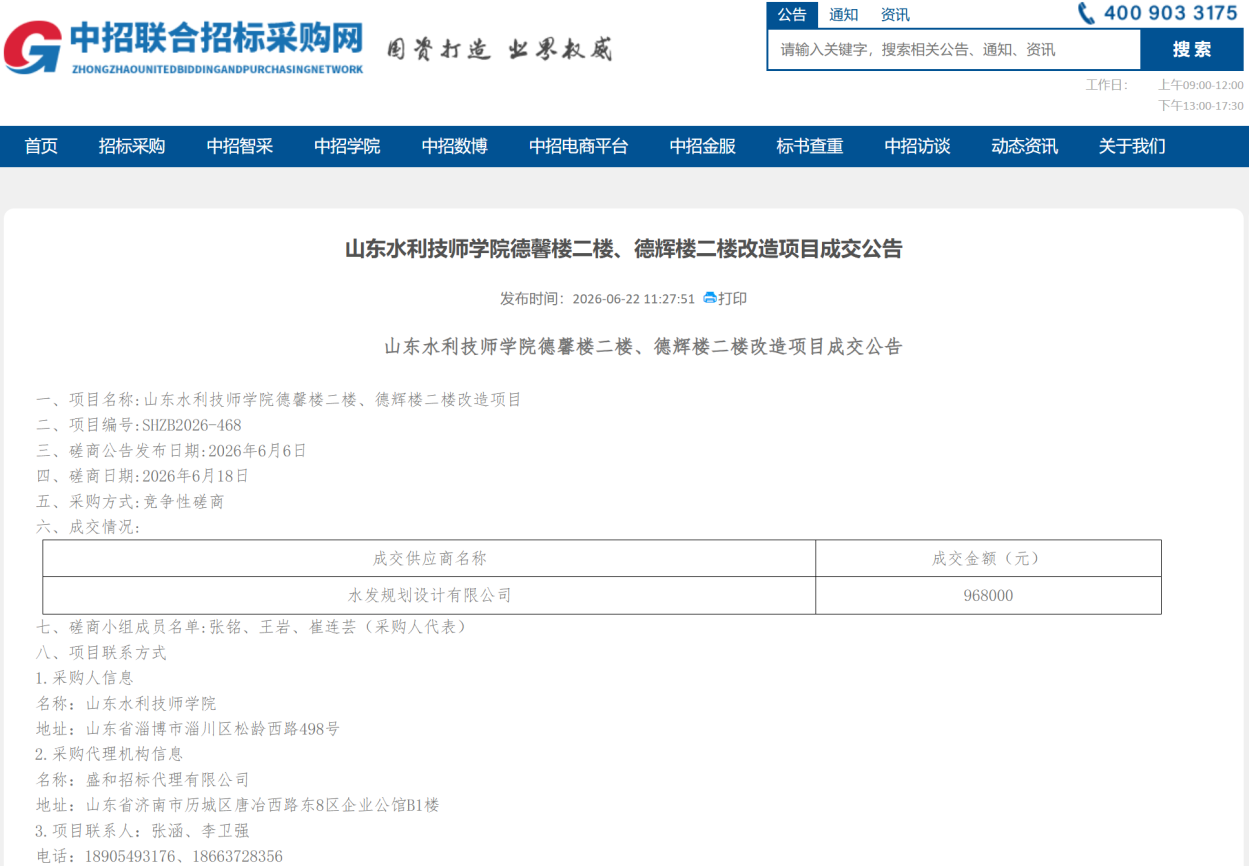Click the working hours 下午13:00-17:30
Viewport: 1250px width, 866px height.
1201,106
